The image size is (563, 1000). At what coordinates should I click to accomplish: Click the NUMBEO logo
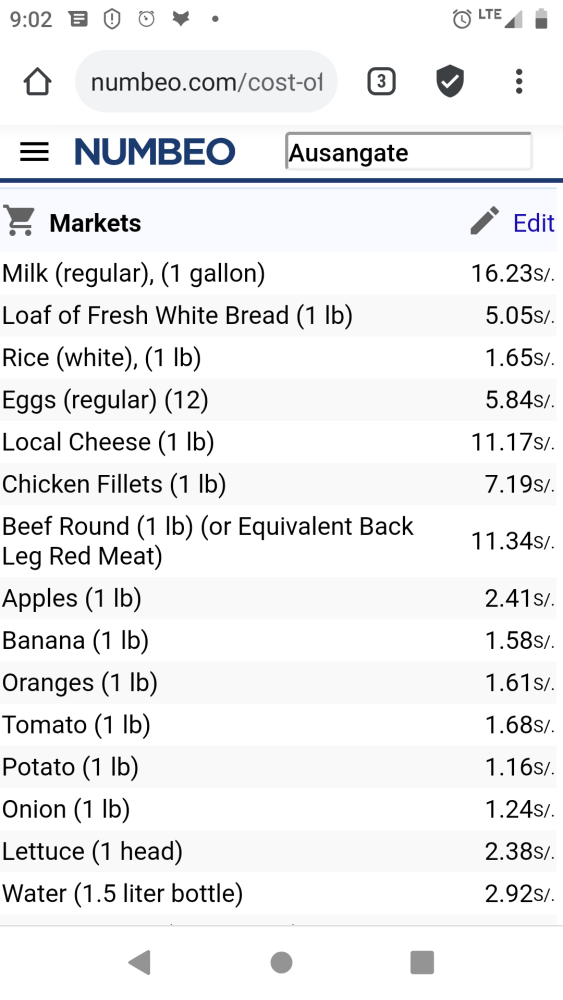click(x=155, y=152)
